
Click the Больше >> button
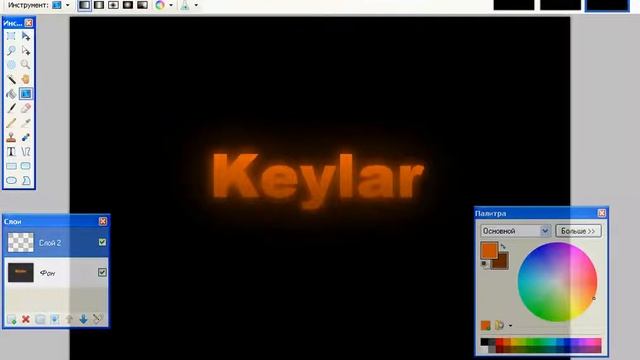point(578,231)
